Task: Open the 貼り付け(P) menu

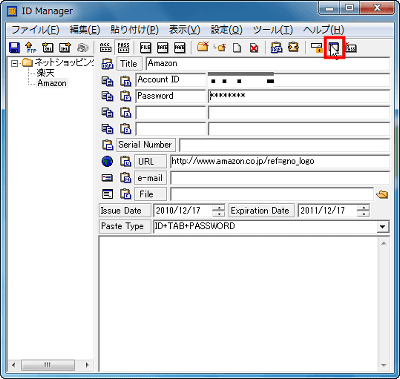Action: 134,30
